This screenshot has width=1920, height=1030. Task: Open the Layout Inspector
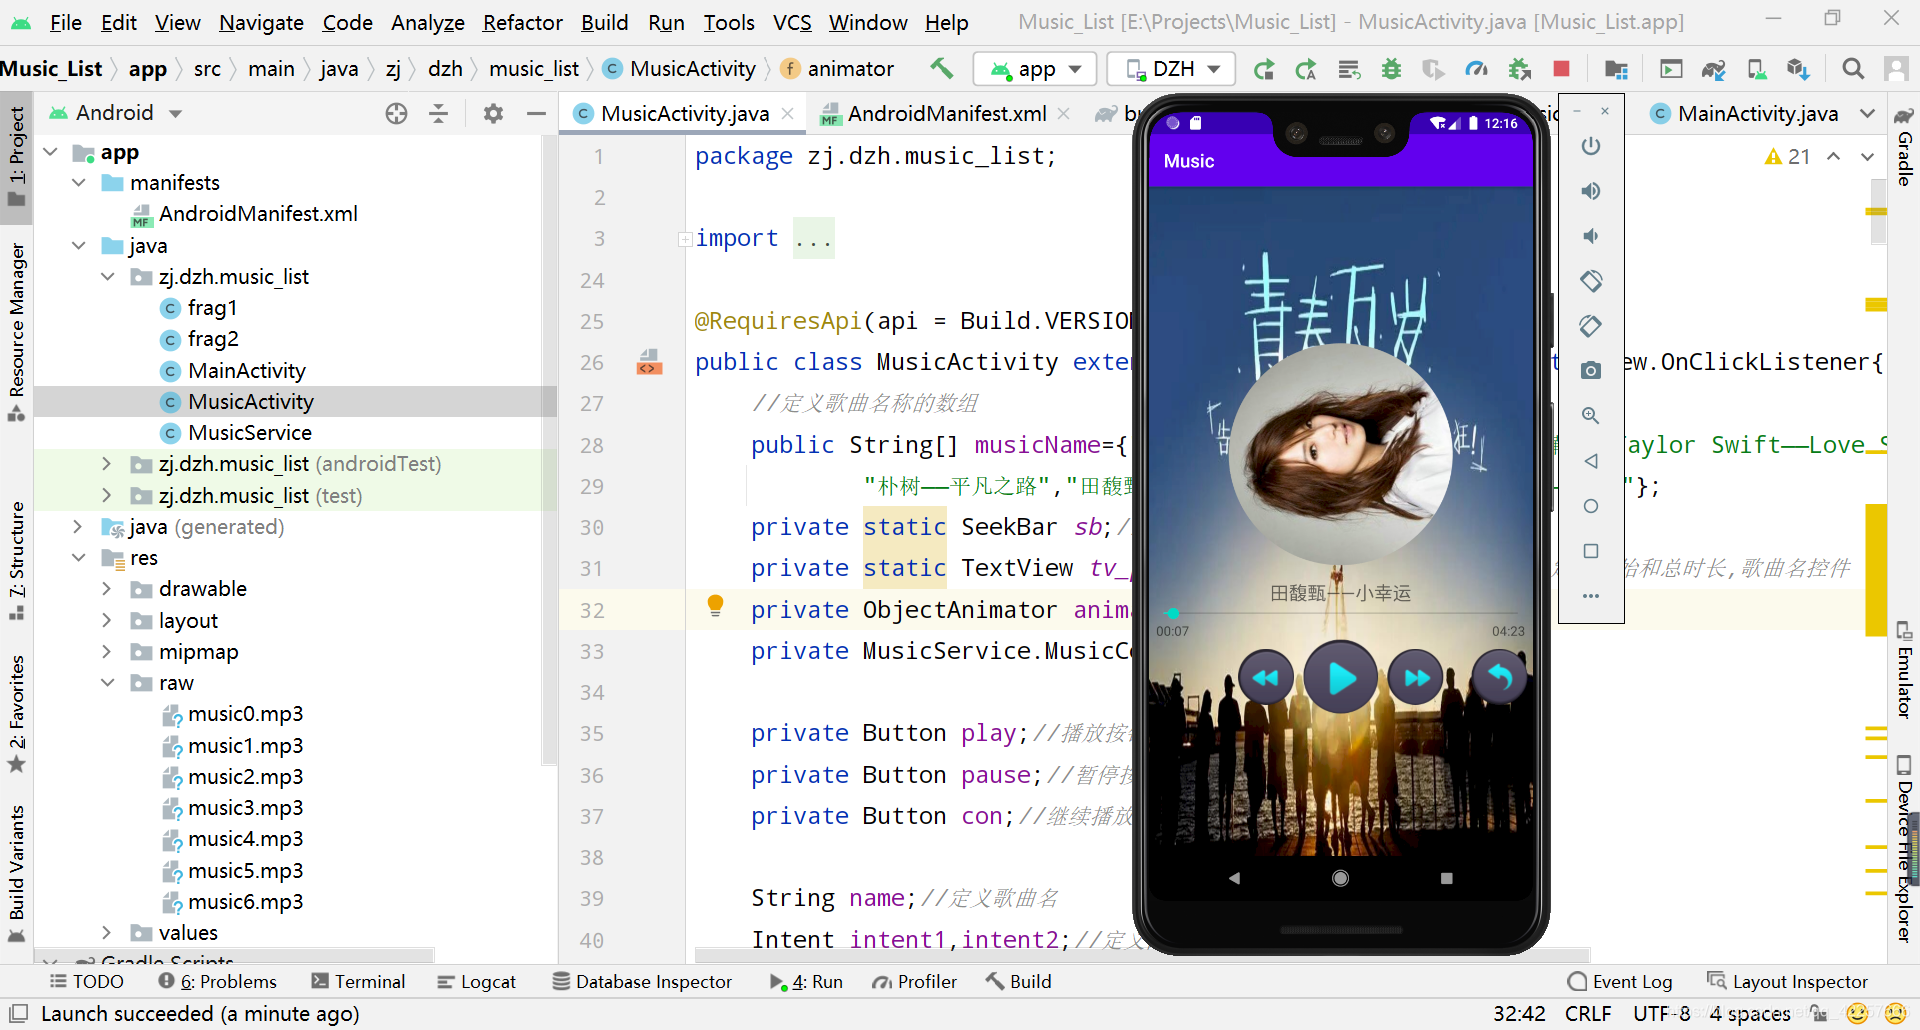tap(1788, 982)
